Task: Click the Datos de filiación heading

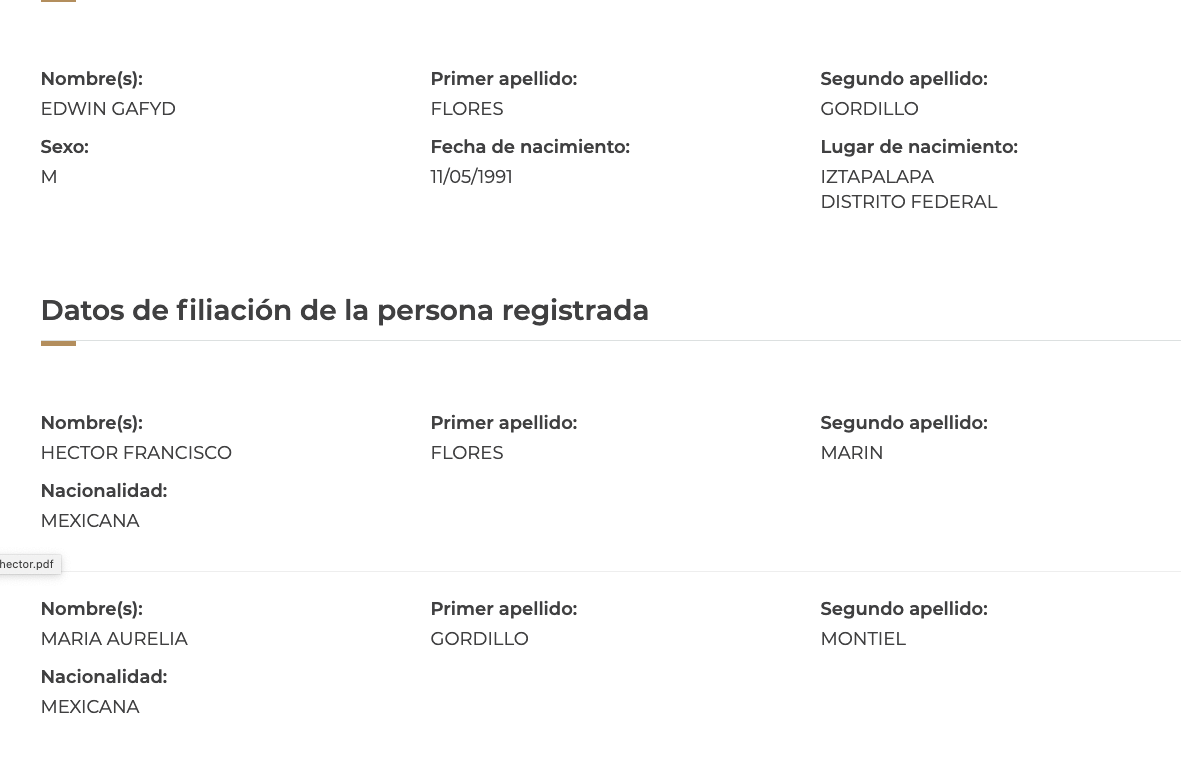Action: coord(344,310)
